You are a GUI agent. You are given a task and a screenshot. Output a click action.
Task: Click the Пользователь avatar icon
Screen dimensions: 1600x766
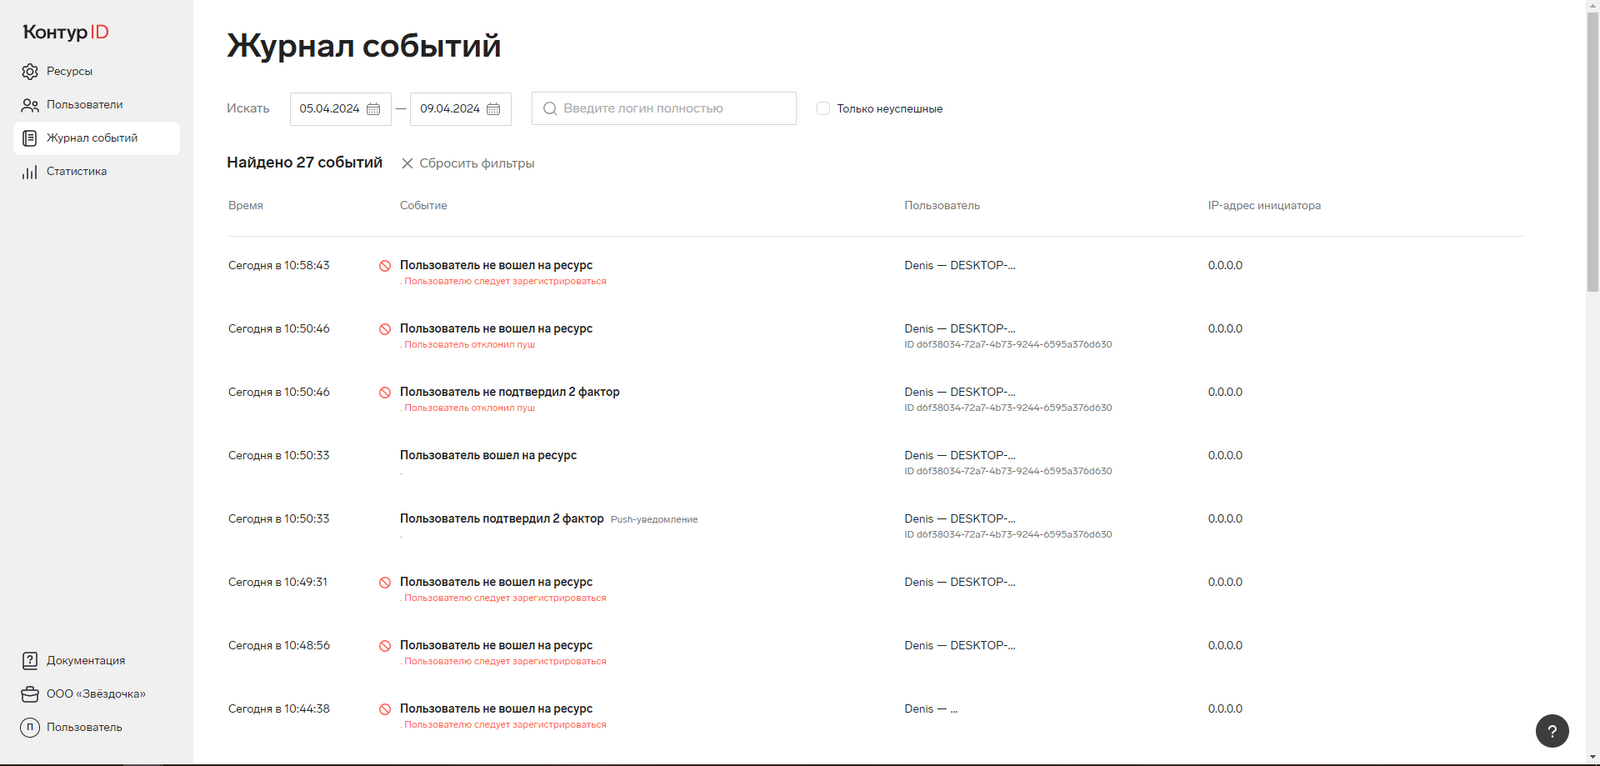(30, 727)
